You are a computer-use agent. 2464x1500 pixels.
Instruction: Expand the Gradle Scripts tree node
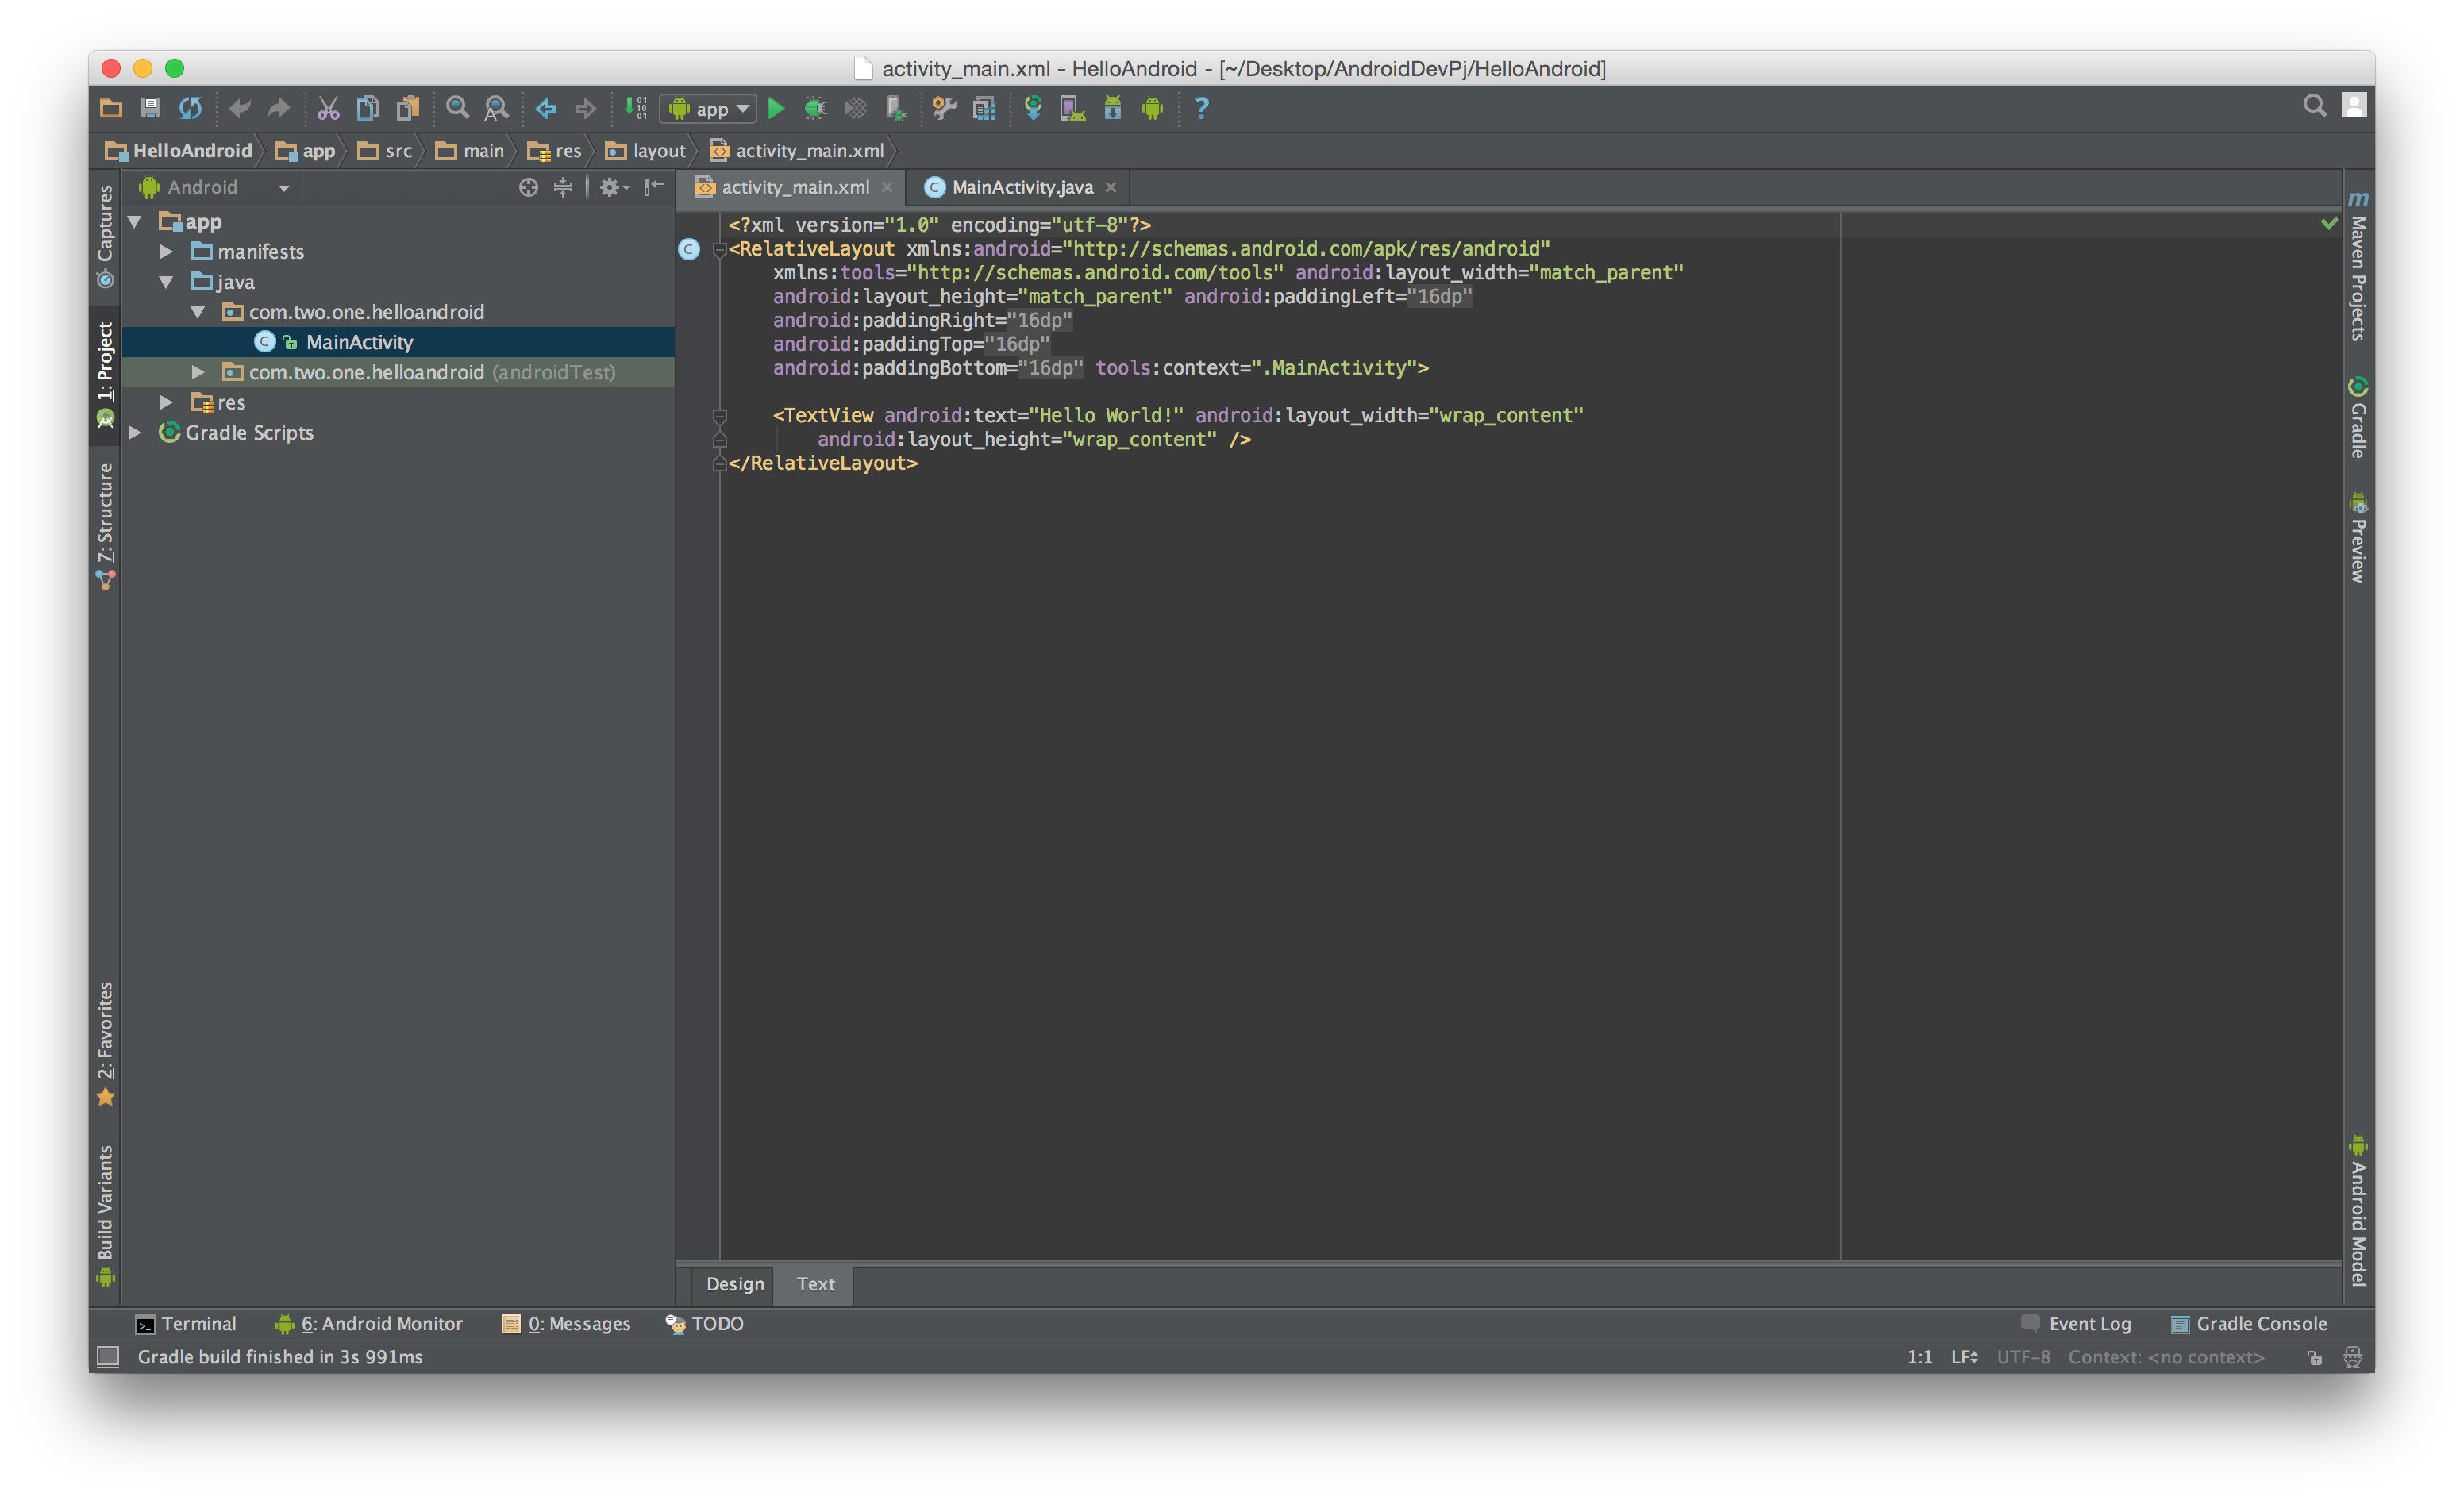(135, 432)
